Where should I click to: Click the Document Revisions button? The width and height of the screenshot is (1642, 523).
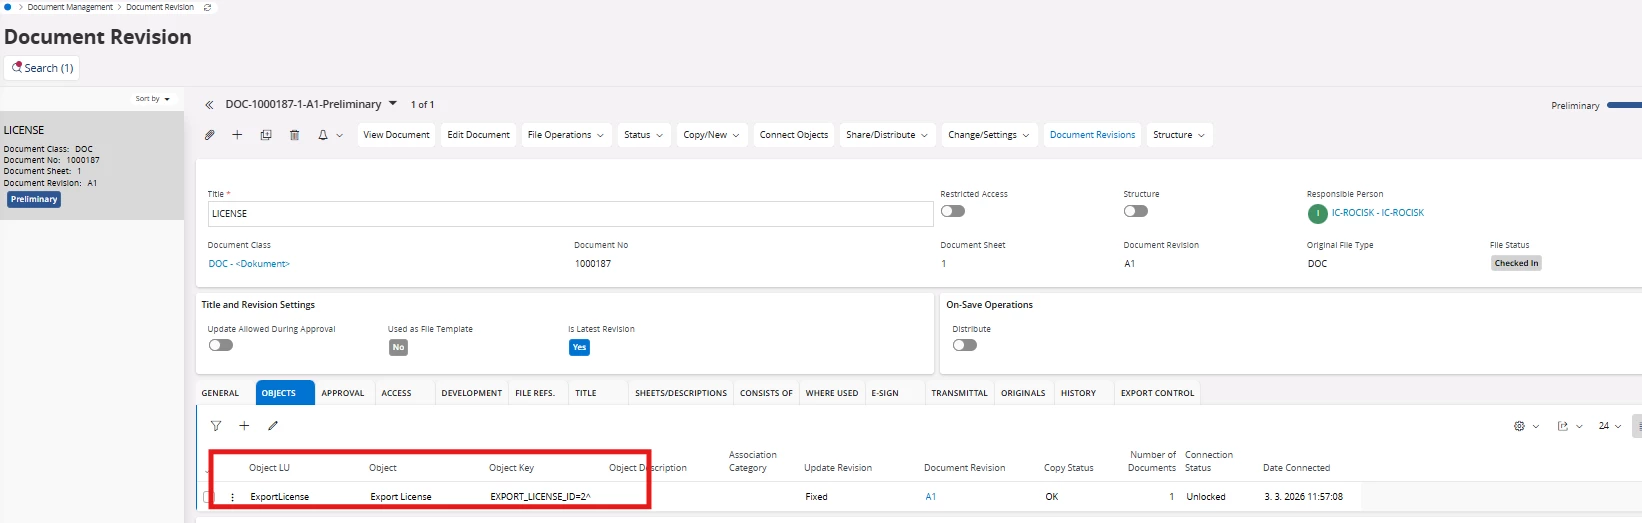[1093, 135]
